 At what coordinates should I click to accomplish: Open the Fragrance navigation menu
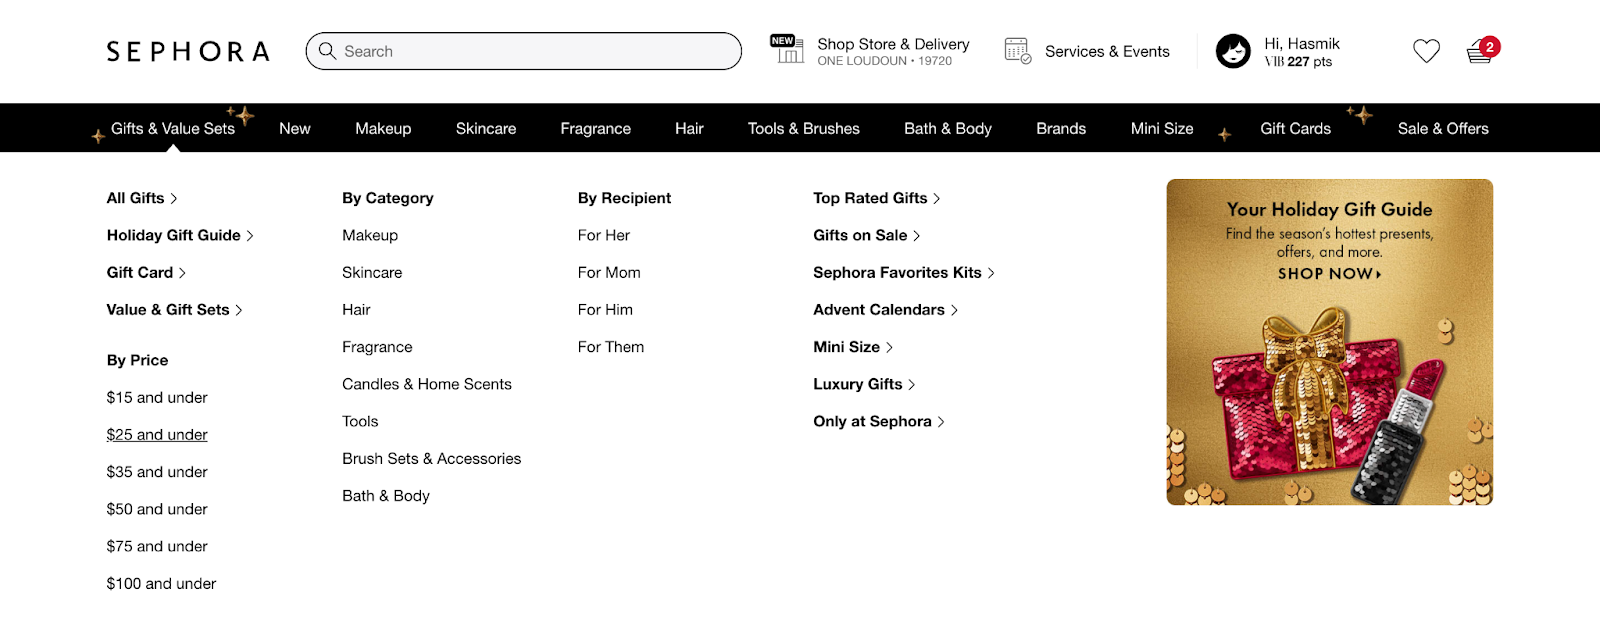tap(595, 128)
